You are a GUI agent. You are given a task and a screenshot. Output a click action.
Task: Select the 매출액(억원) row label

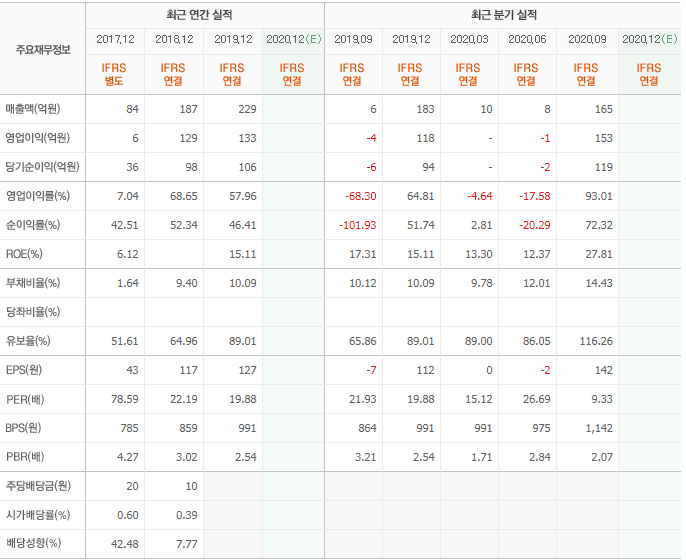click(33, 109)
